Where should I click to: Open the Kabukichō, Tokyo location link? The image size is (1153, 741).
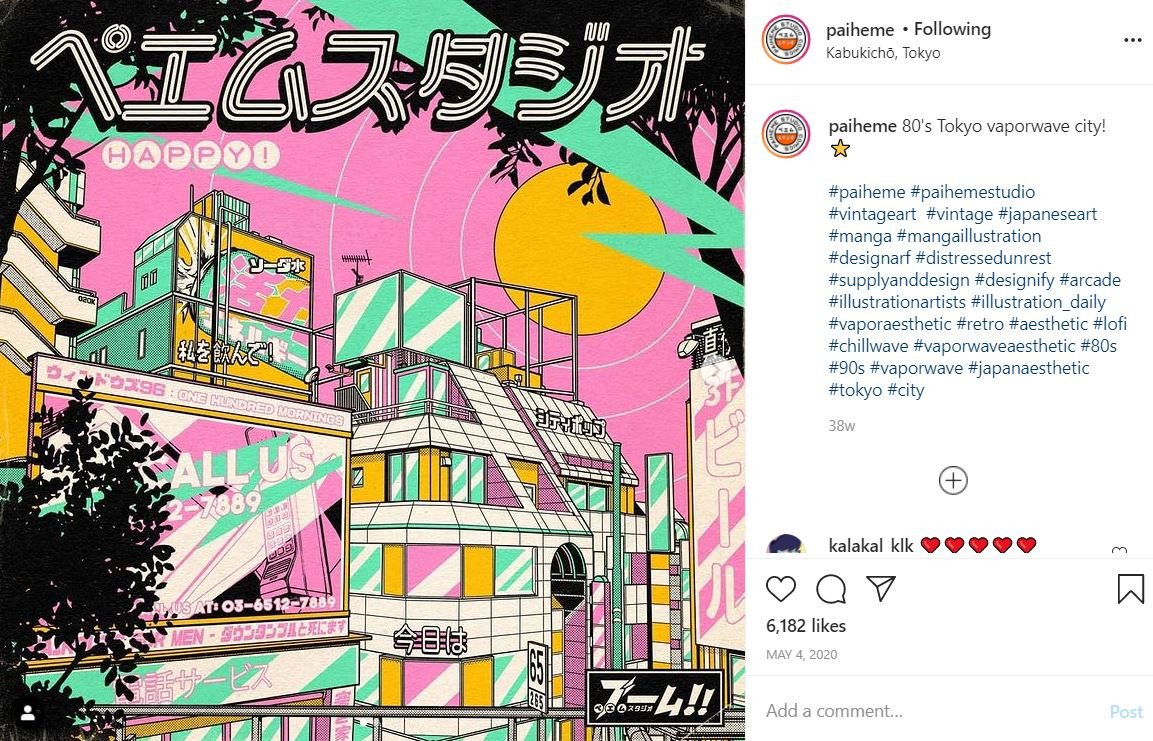(882, 53)
